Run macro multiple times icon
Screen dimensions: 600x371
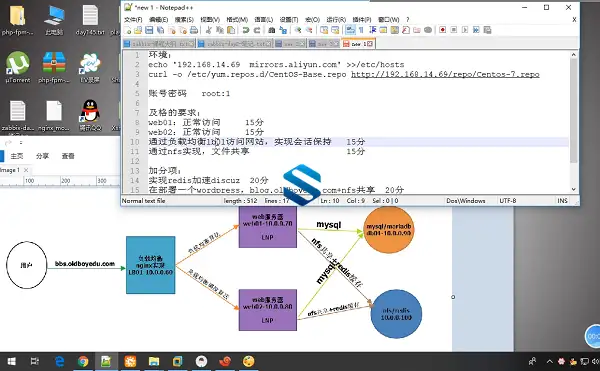click(476, 30)
